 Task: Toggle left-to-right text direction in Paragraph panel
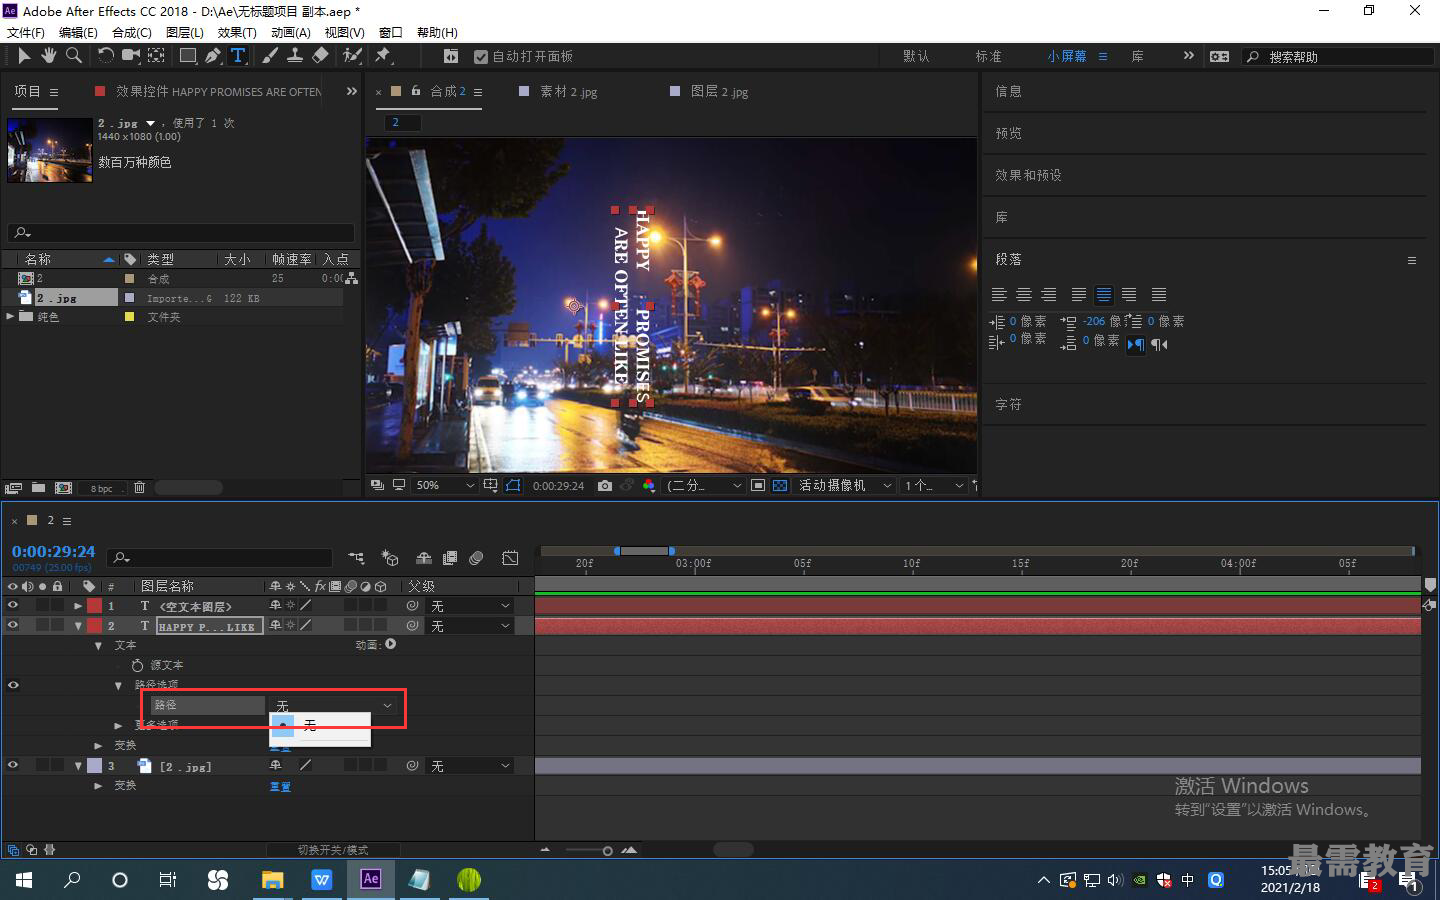[x=1136, y=345]
